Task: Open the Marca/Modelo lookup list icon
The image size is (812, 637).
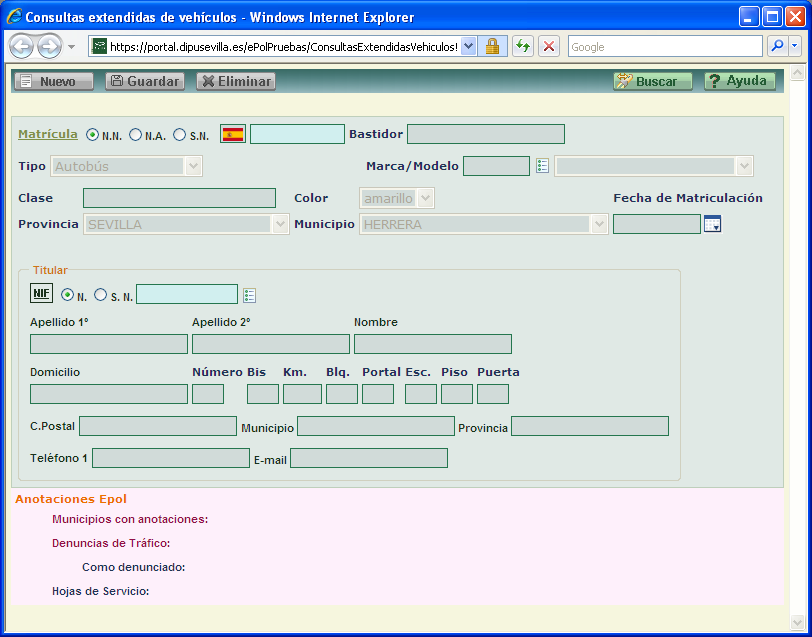Action: [542, 166]
